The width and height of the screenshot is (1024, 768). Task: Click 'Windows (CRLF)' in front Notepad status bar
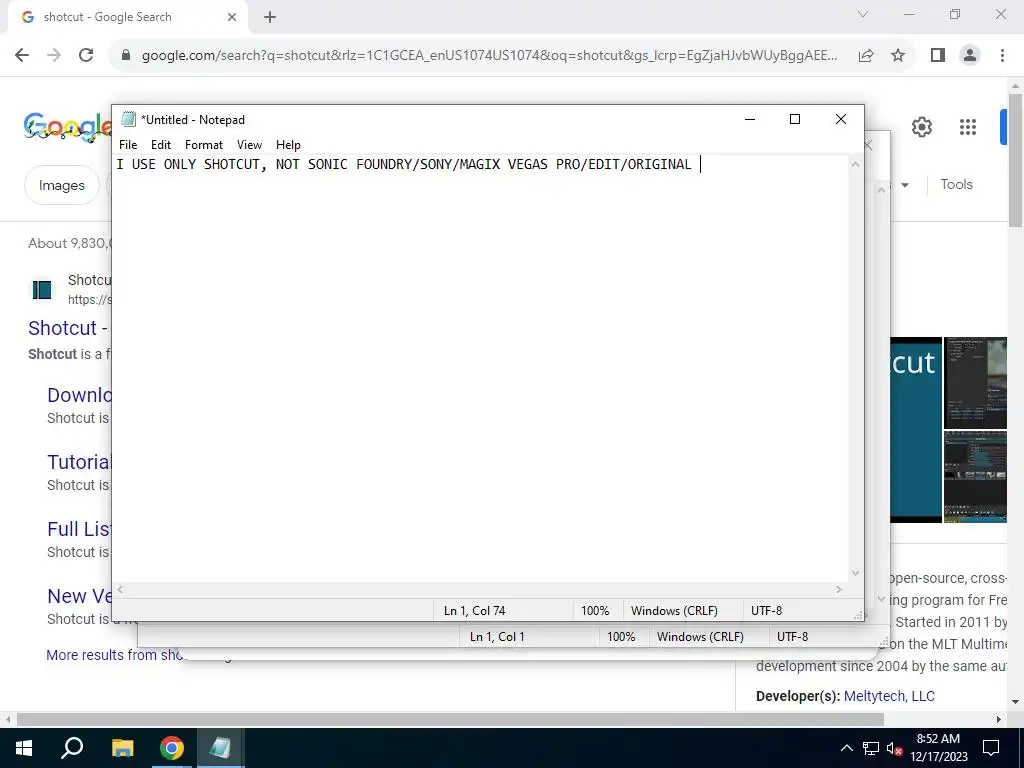click(x=674, y=611)
